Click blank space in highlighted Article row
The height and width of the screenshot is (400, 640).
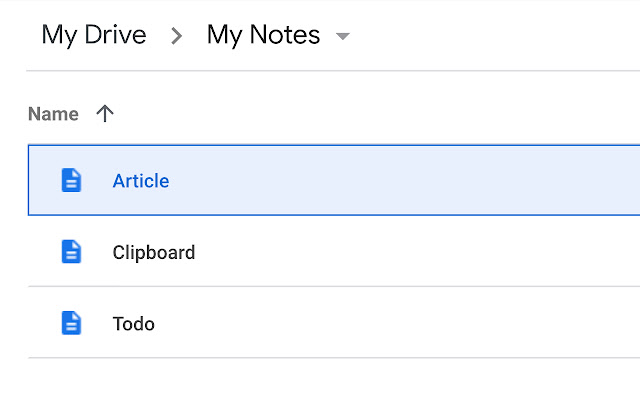[420, 181]
